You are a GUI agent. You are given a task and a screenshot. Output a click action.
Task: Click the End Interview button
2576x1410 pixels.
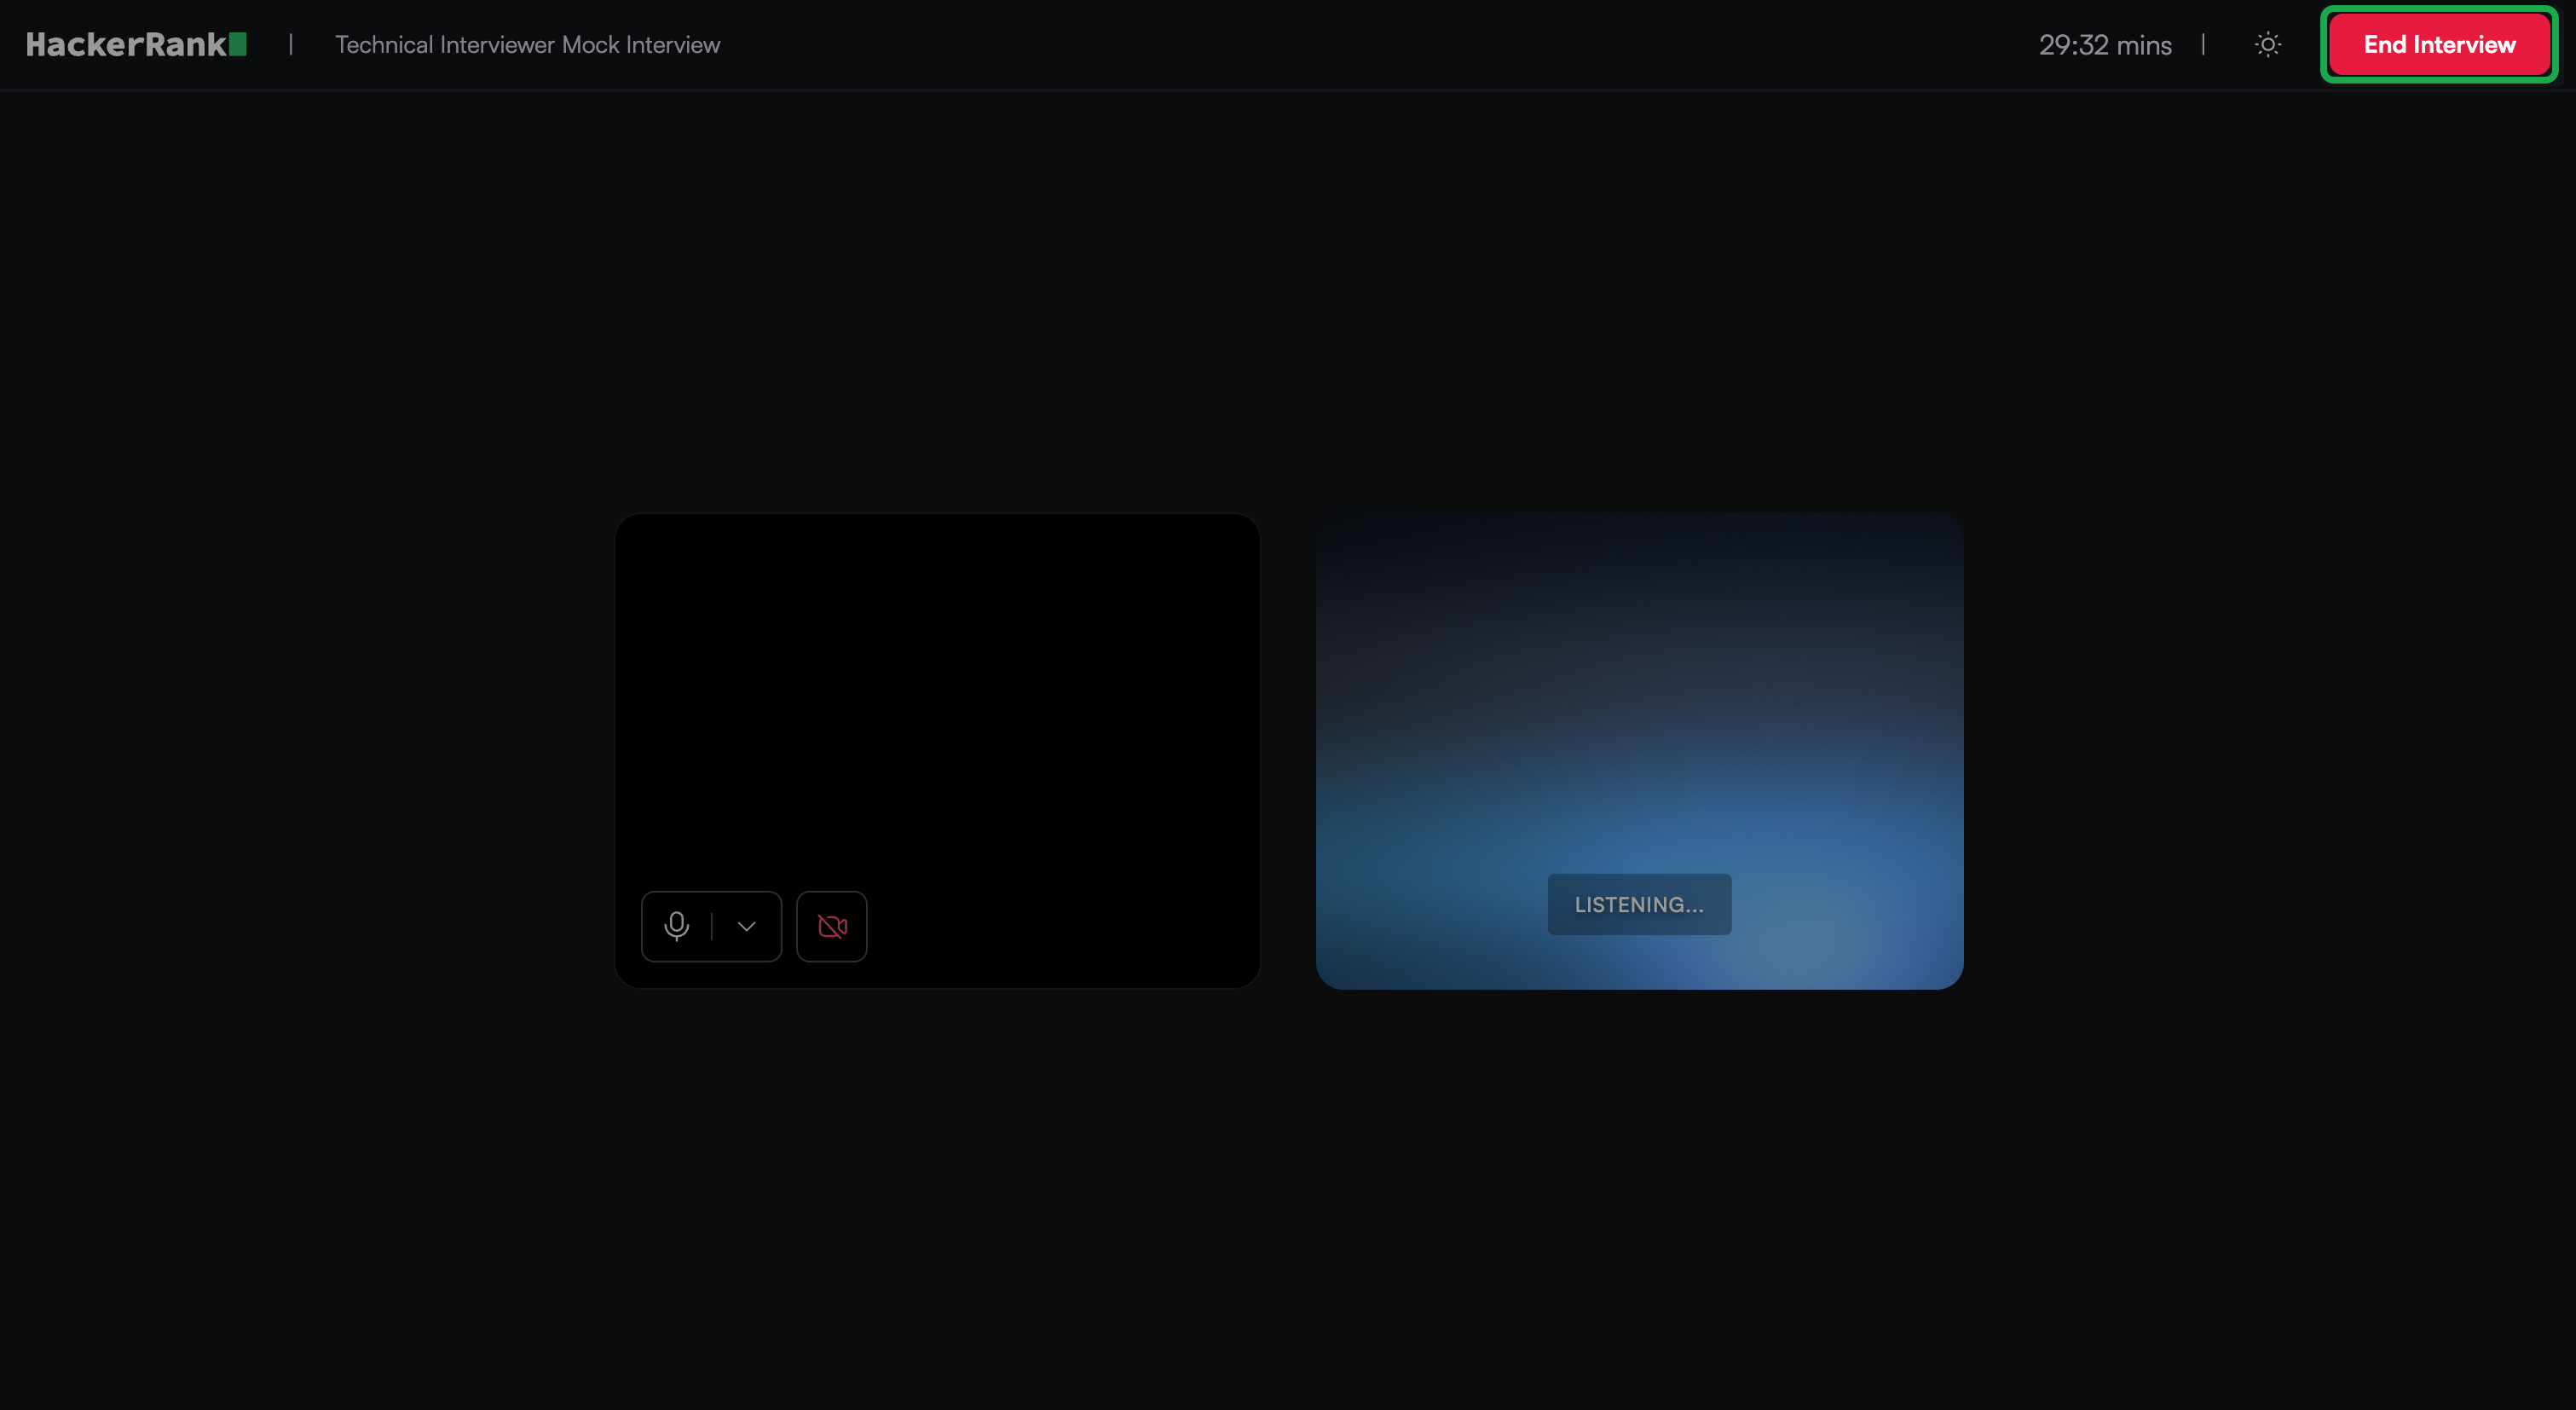pyautogui.click(x=2438, y=45)
